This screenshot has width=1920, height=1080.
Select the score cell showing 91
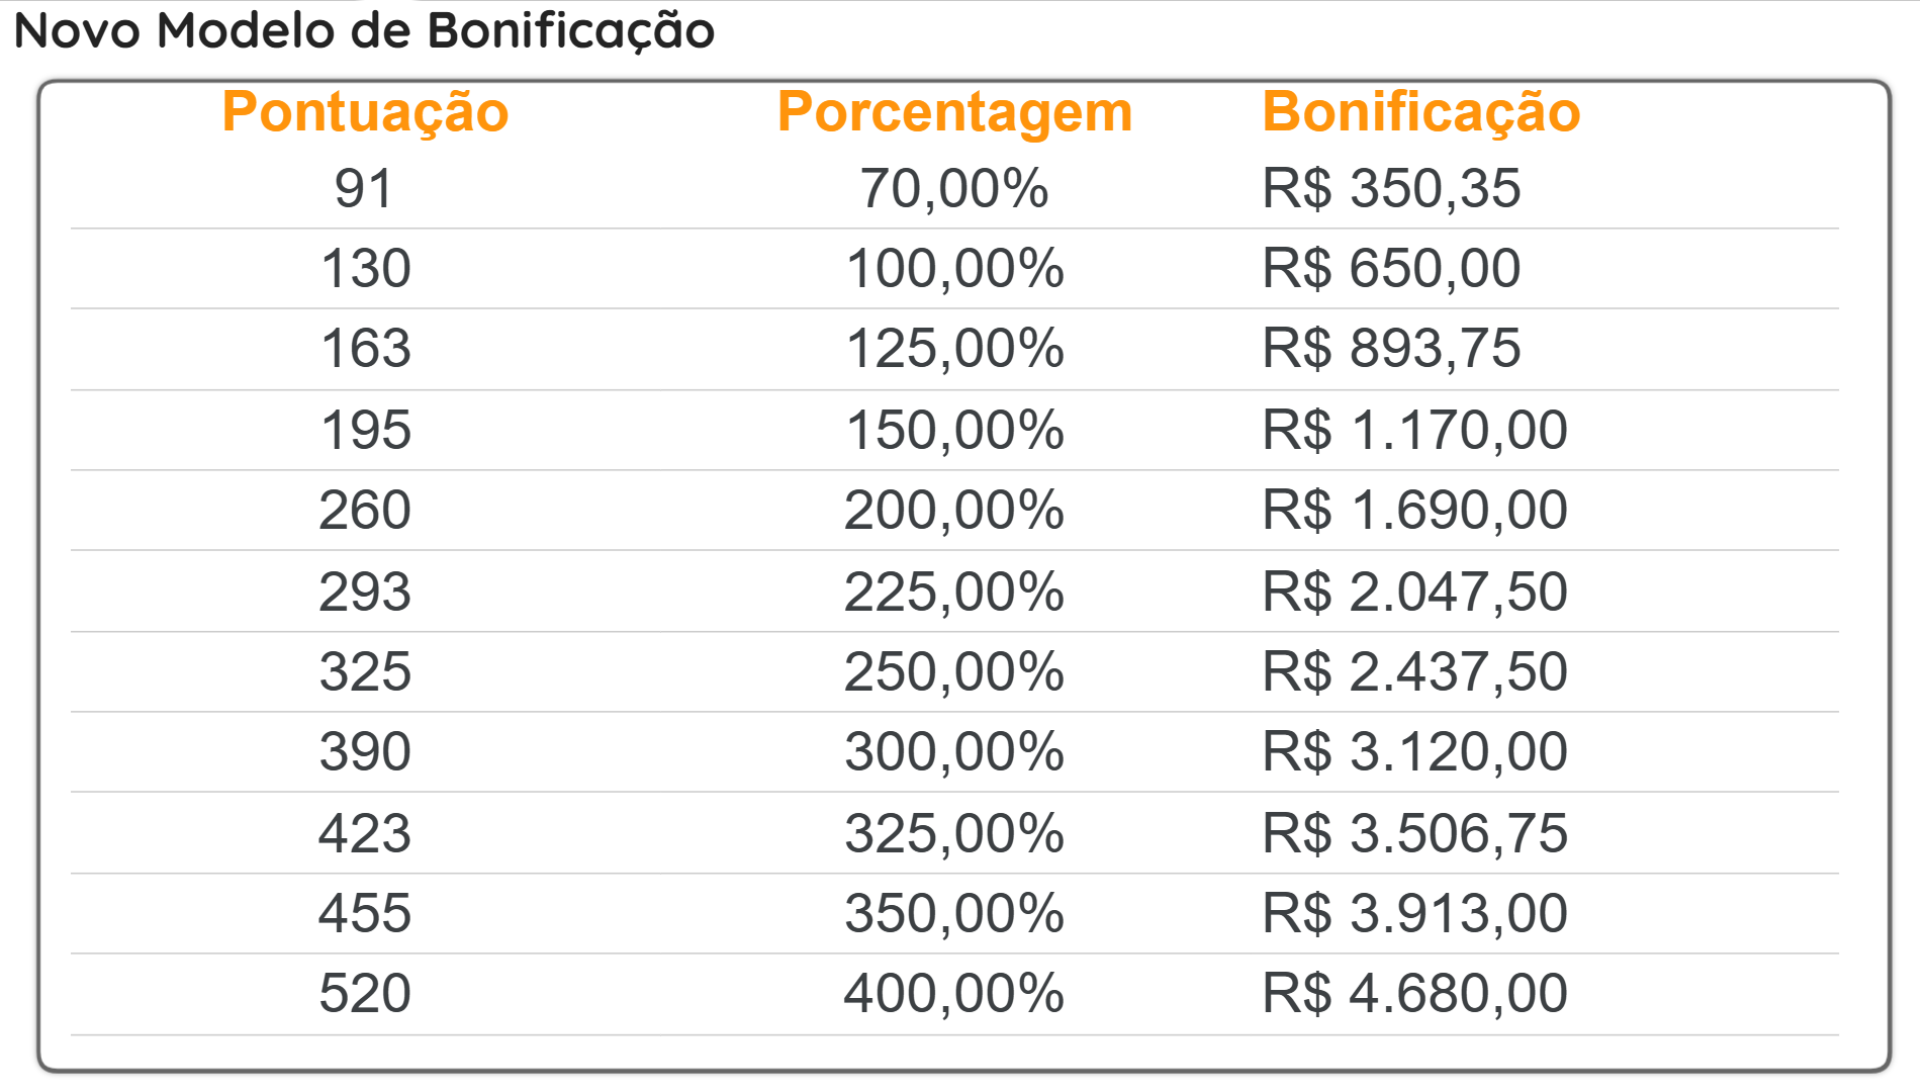coord(364,188)
